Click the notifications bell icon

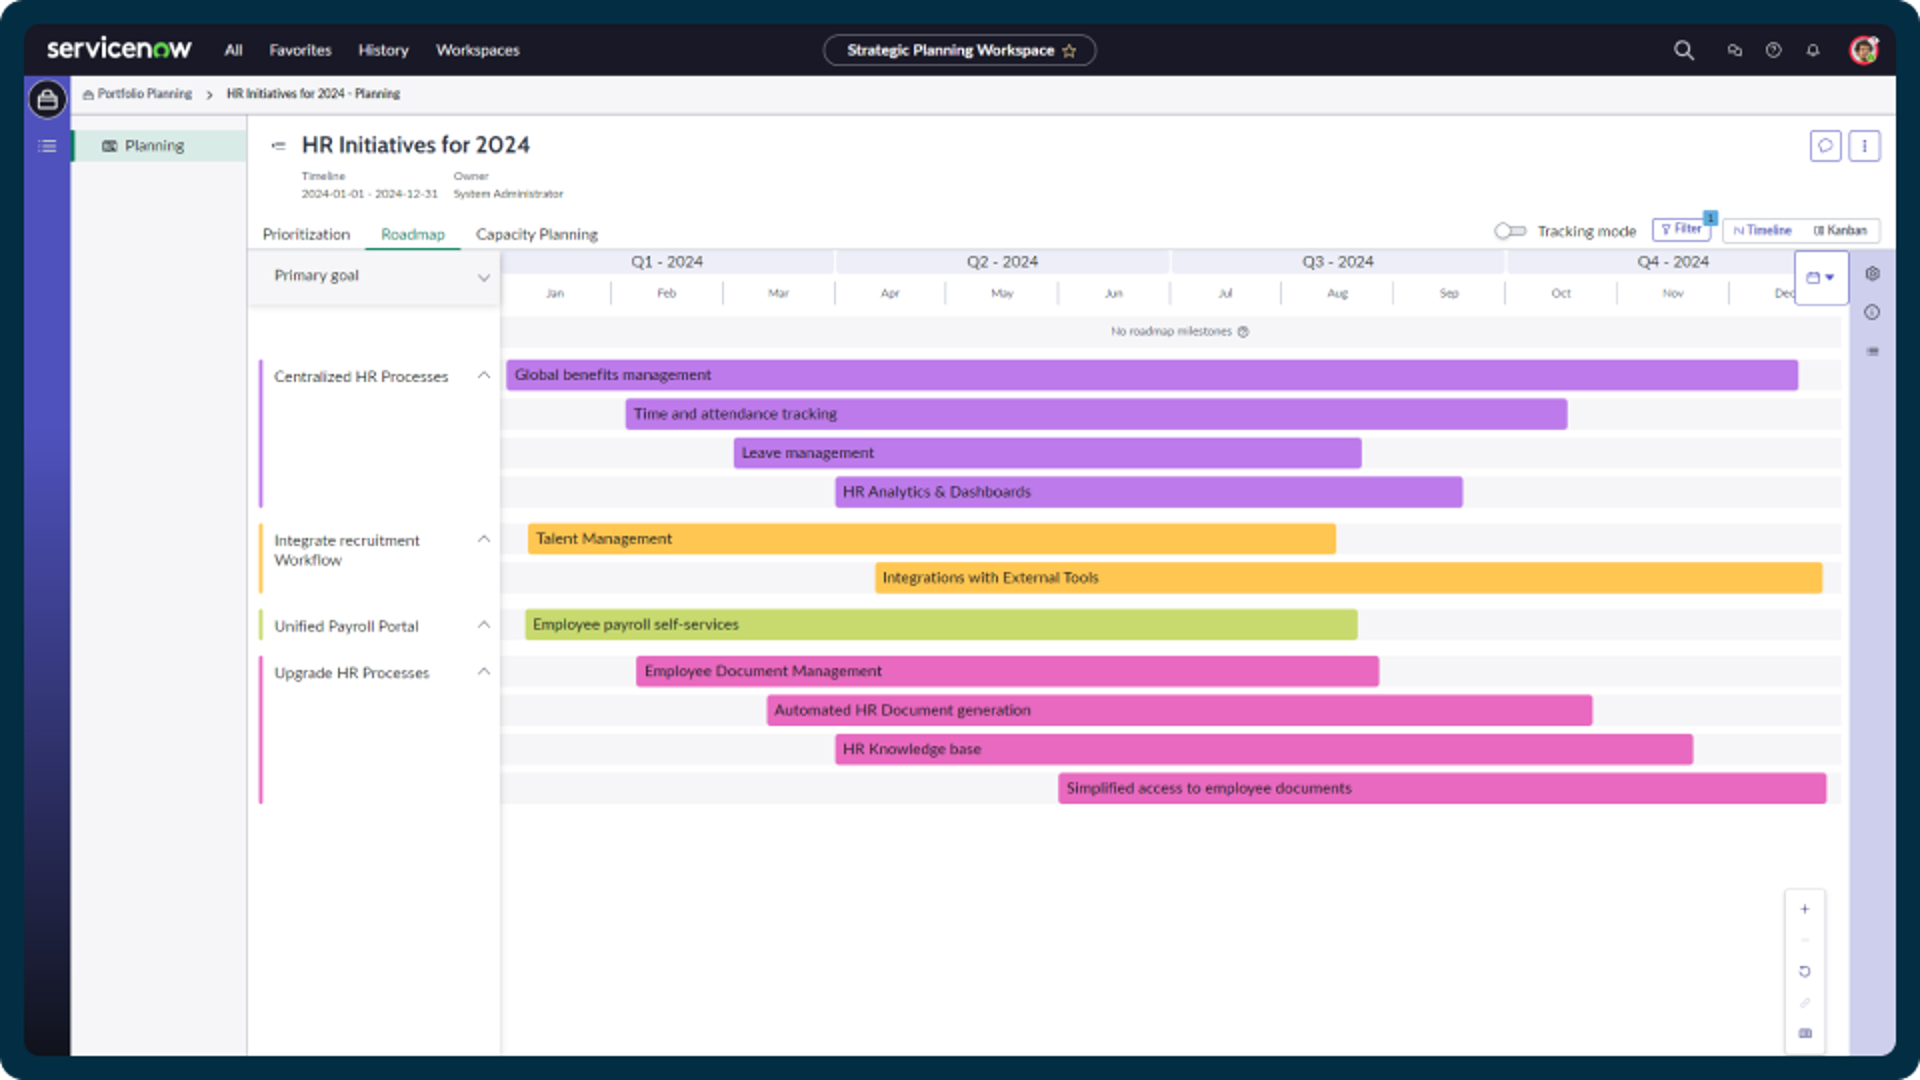tap(1813, 50)
